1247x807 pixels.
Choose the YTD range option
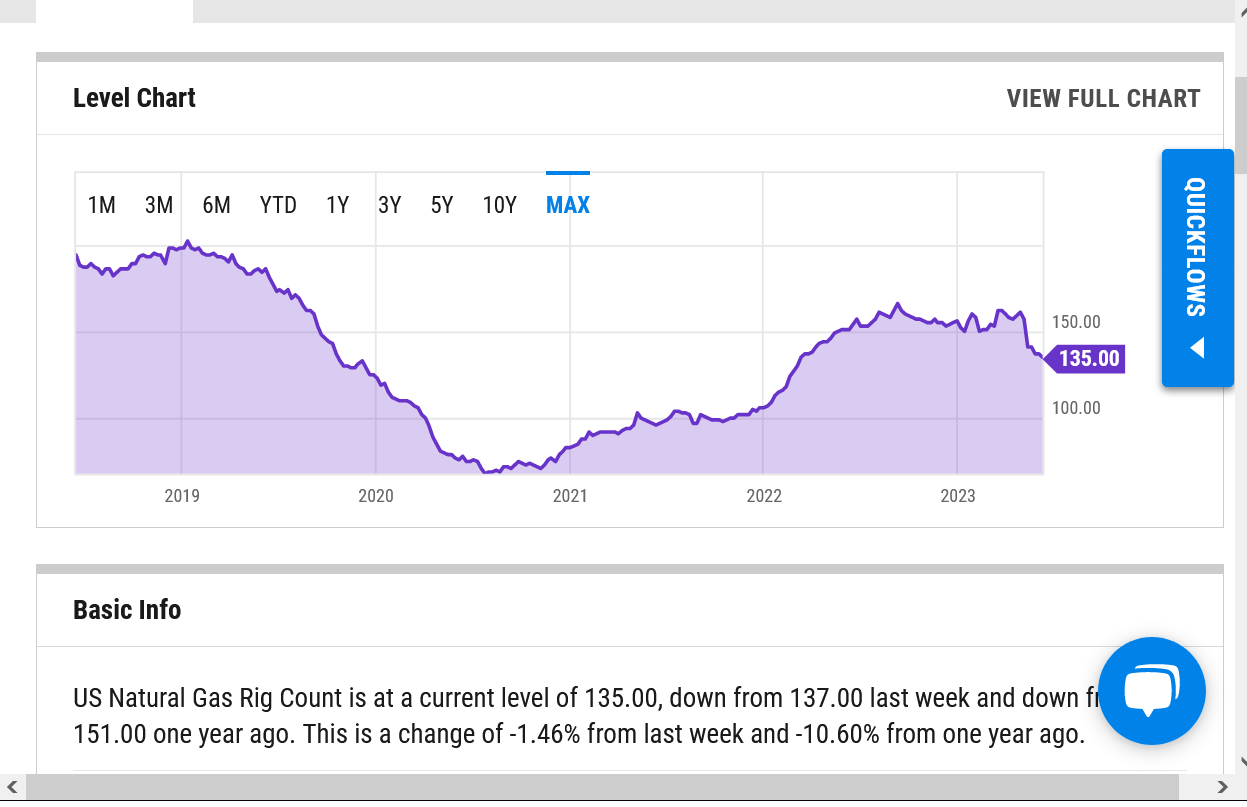point(278,205)
